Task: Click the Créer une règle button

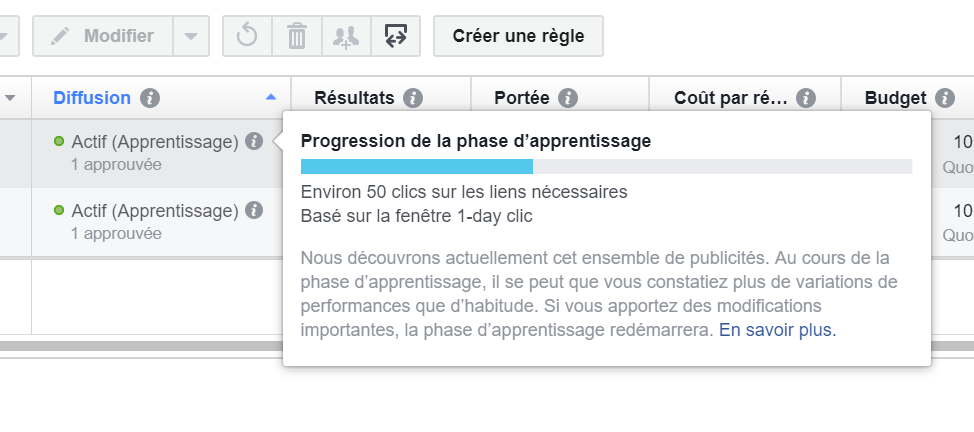Action: tap(518, 36)
